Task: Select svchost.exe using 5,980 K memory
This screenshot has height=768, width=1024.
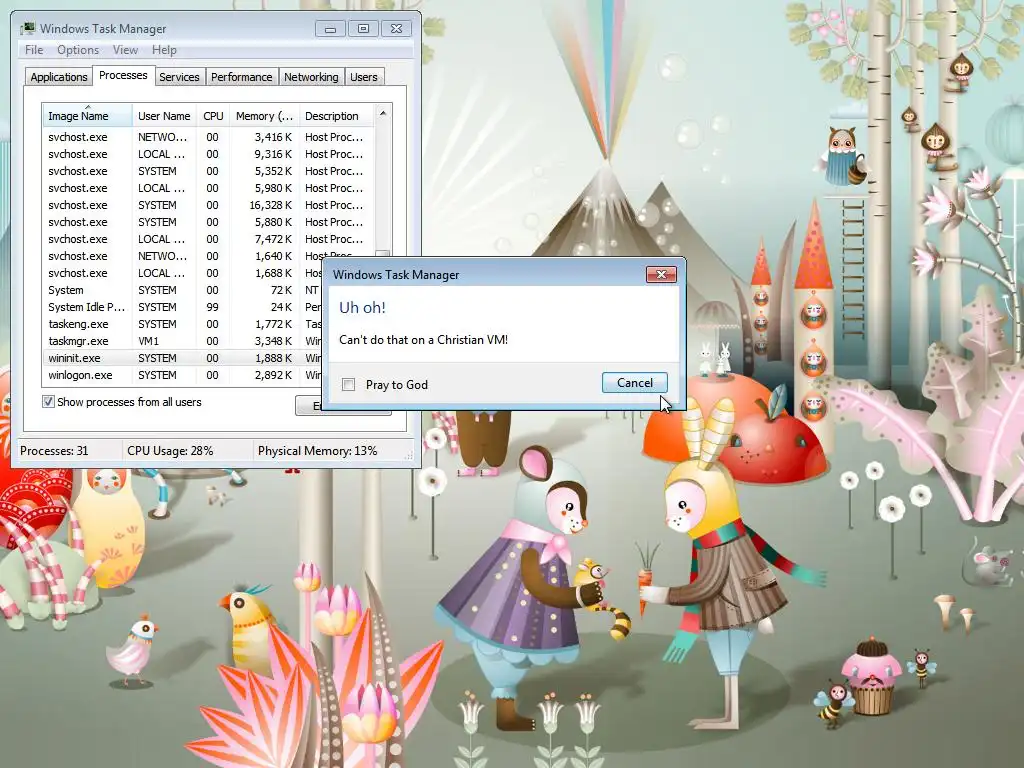Action: [x=209, y=188]
